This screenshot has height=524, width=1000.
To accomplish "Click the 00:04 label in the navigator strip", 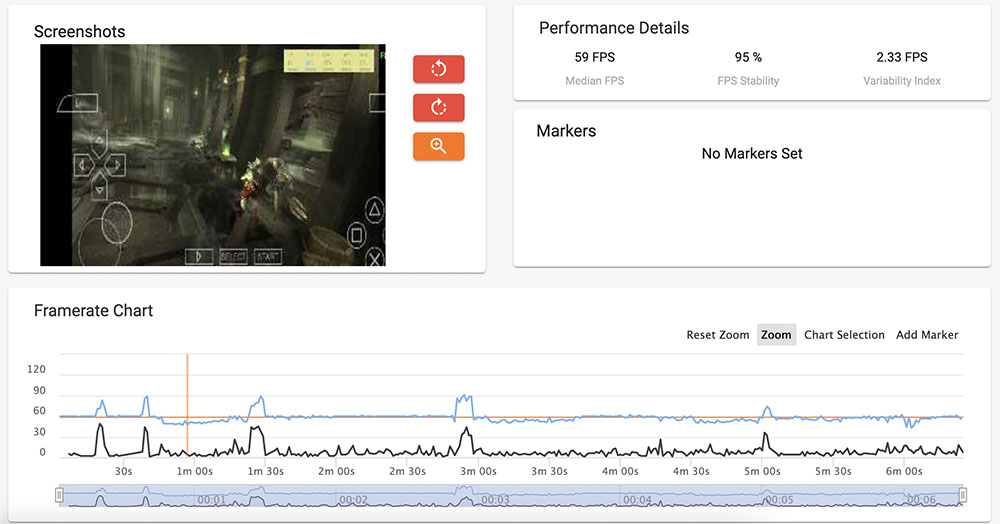I will click(637, 500).
